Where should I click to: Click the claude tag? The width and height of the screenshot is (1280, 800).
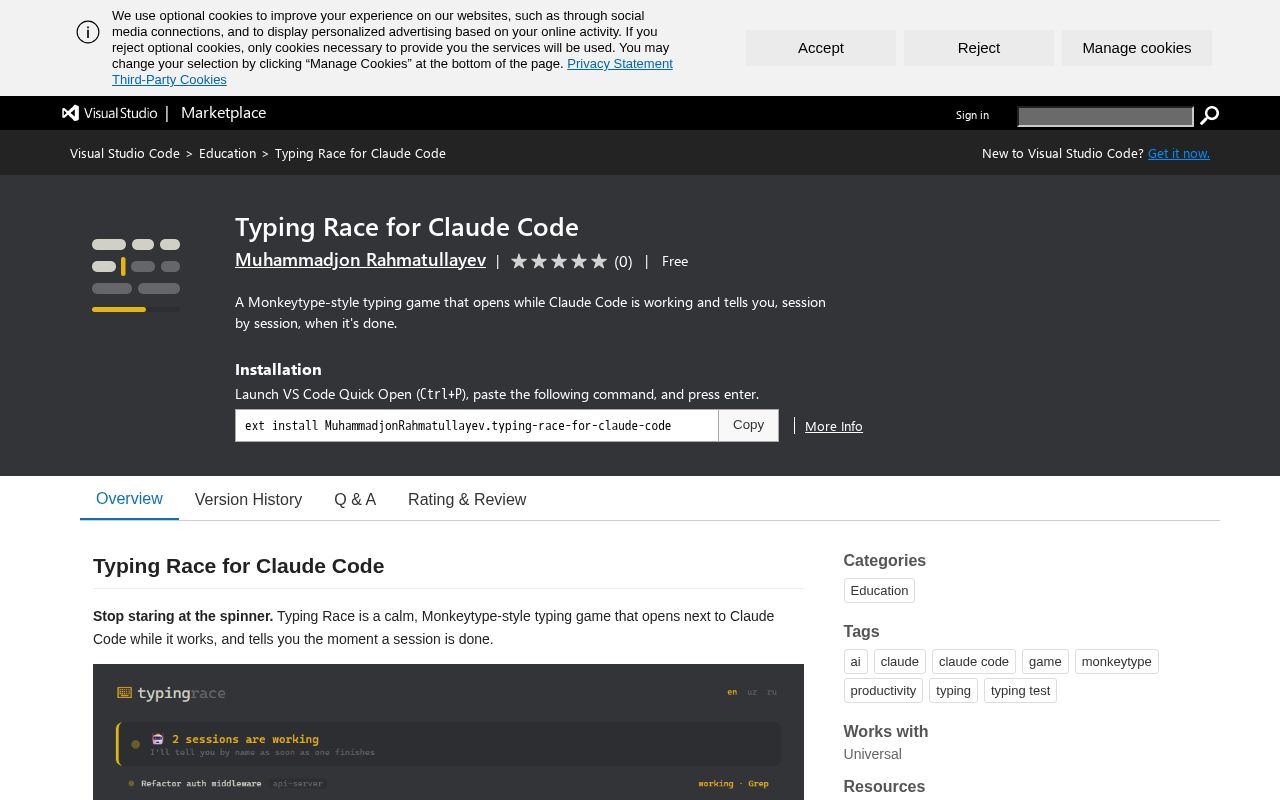[x=899, y=662]
